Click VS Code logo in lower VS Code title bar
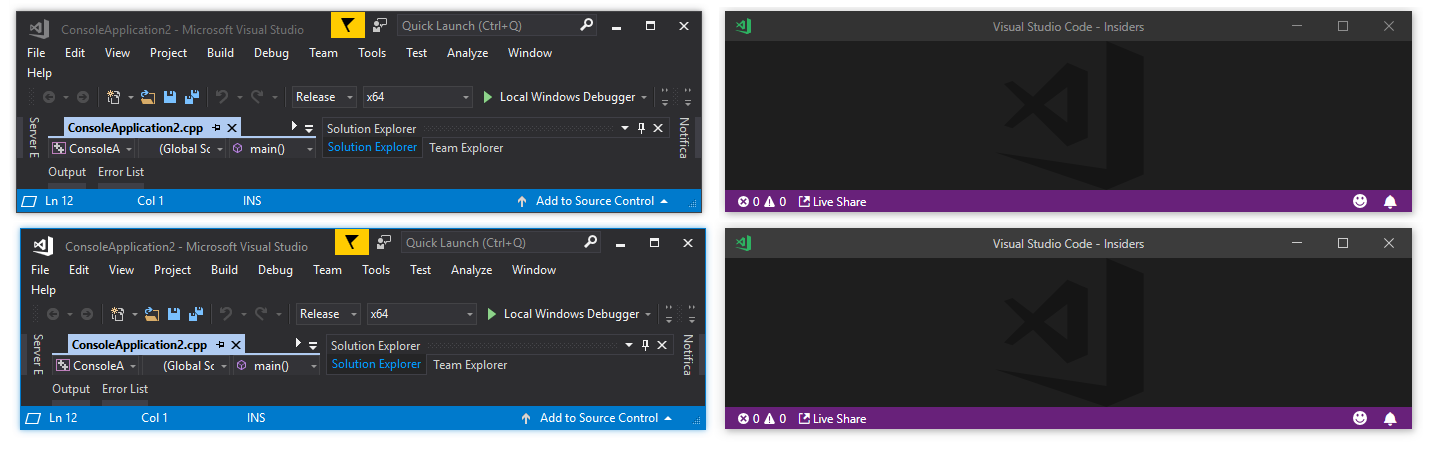 click(743, 243)
